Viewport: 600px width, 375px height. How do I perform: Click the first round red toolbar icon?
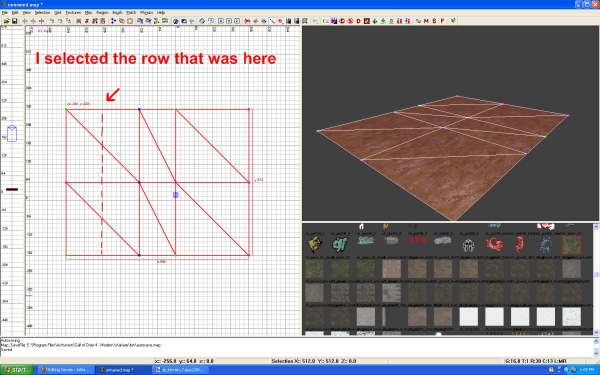342,21
